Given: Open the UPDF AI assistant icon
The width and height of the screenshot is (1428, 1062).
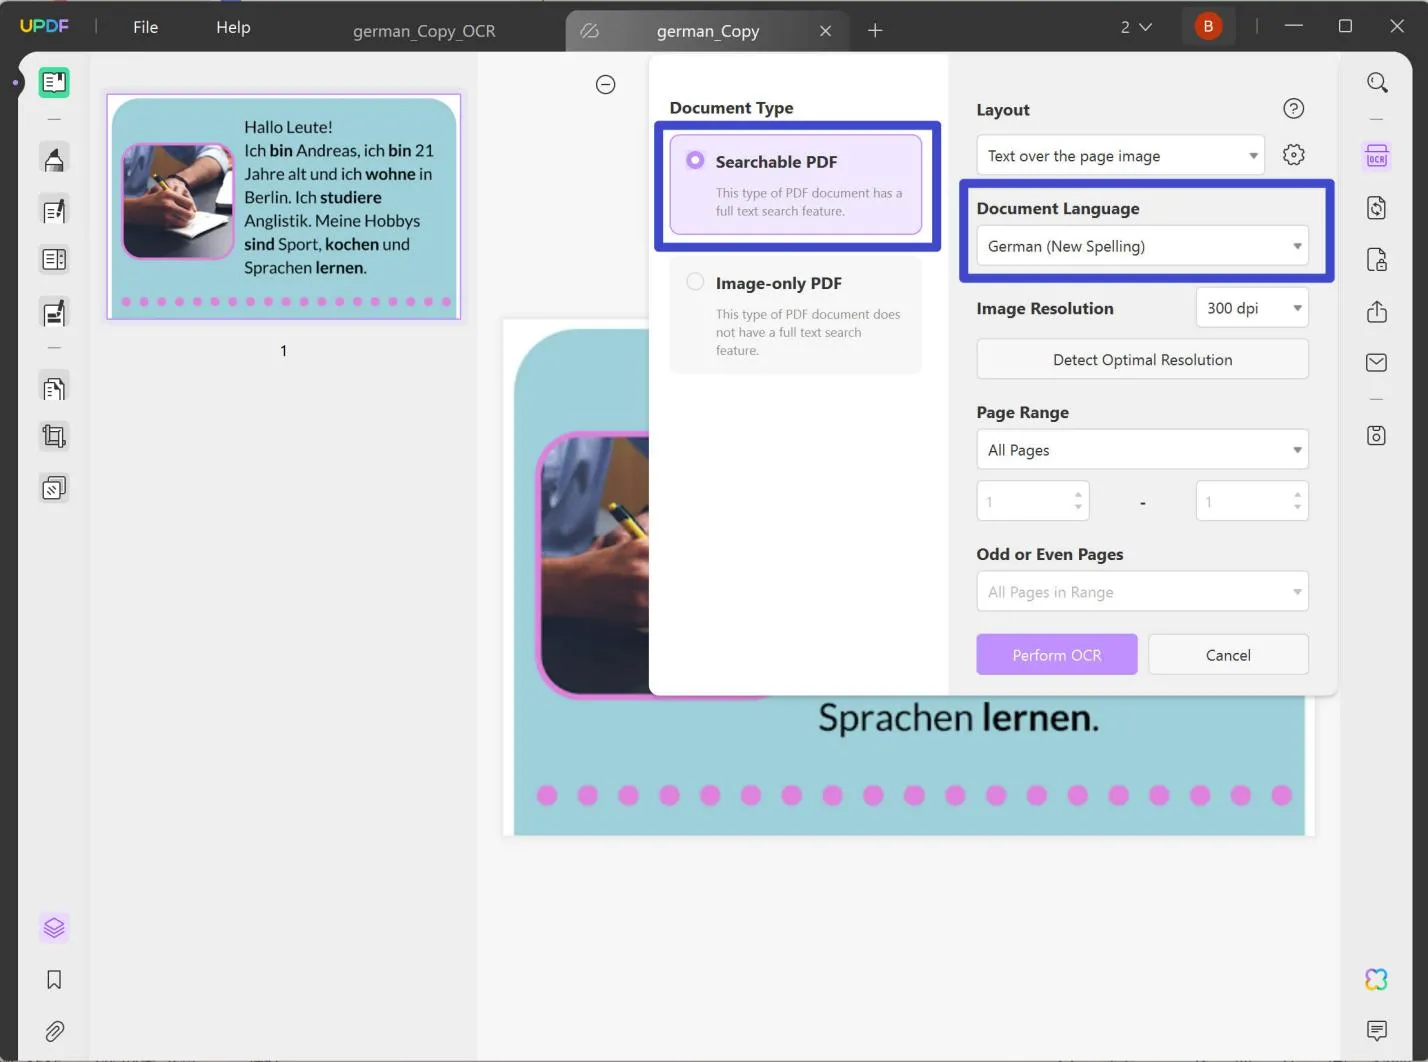Looking at the screenshot, I should click(1377, 980).
